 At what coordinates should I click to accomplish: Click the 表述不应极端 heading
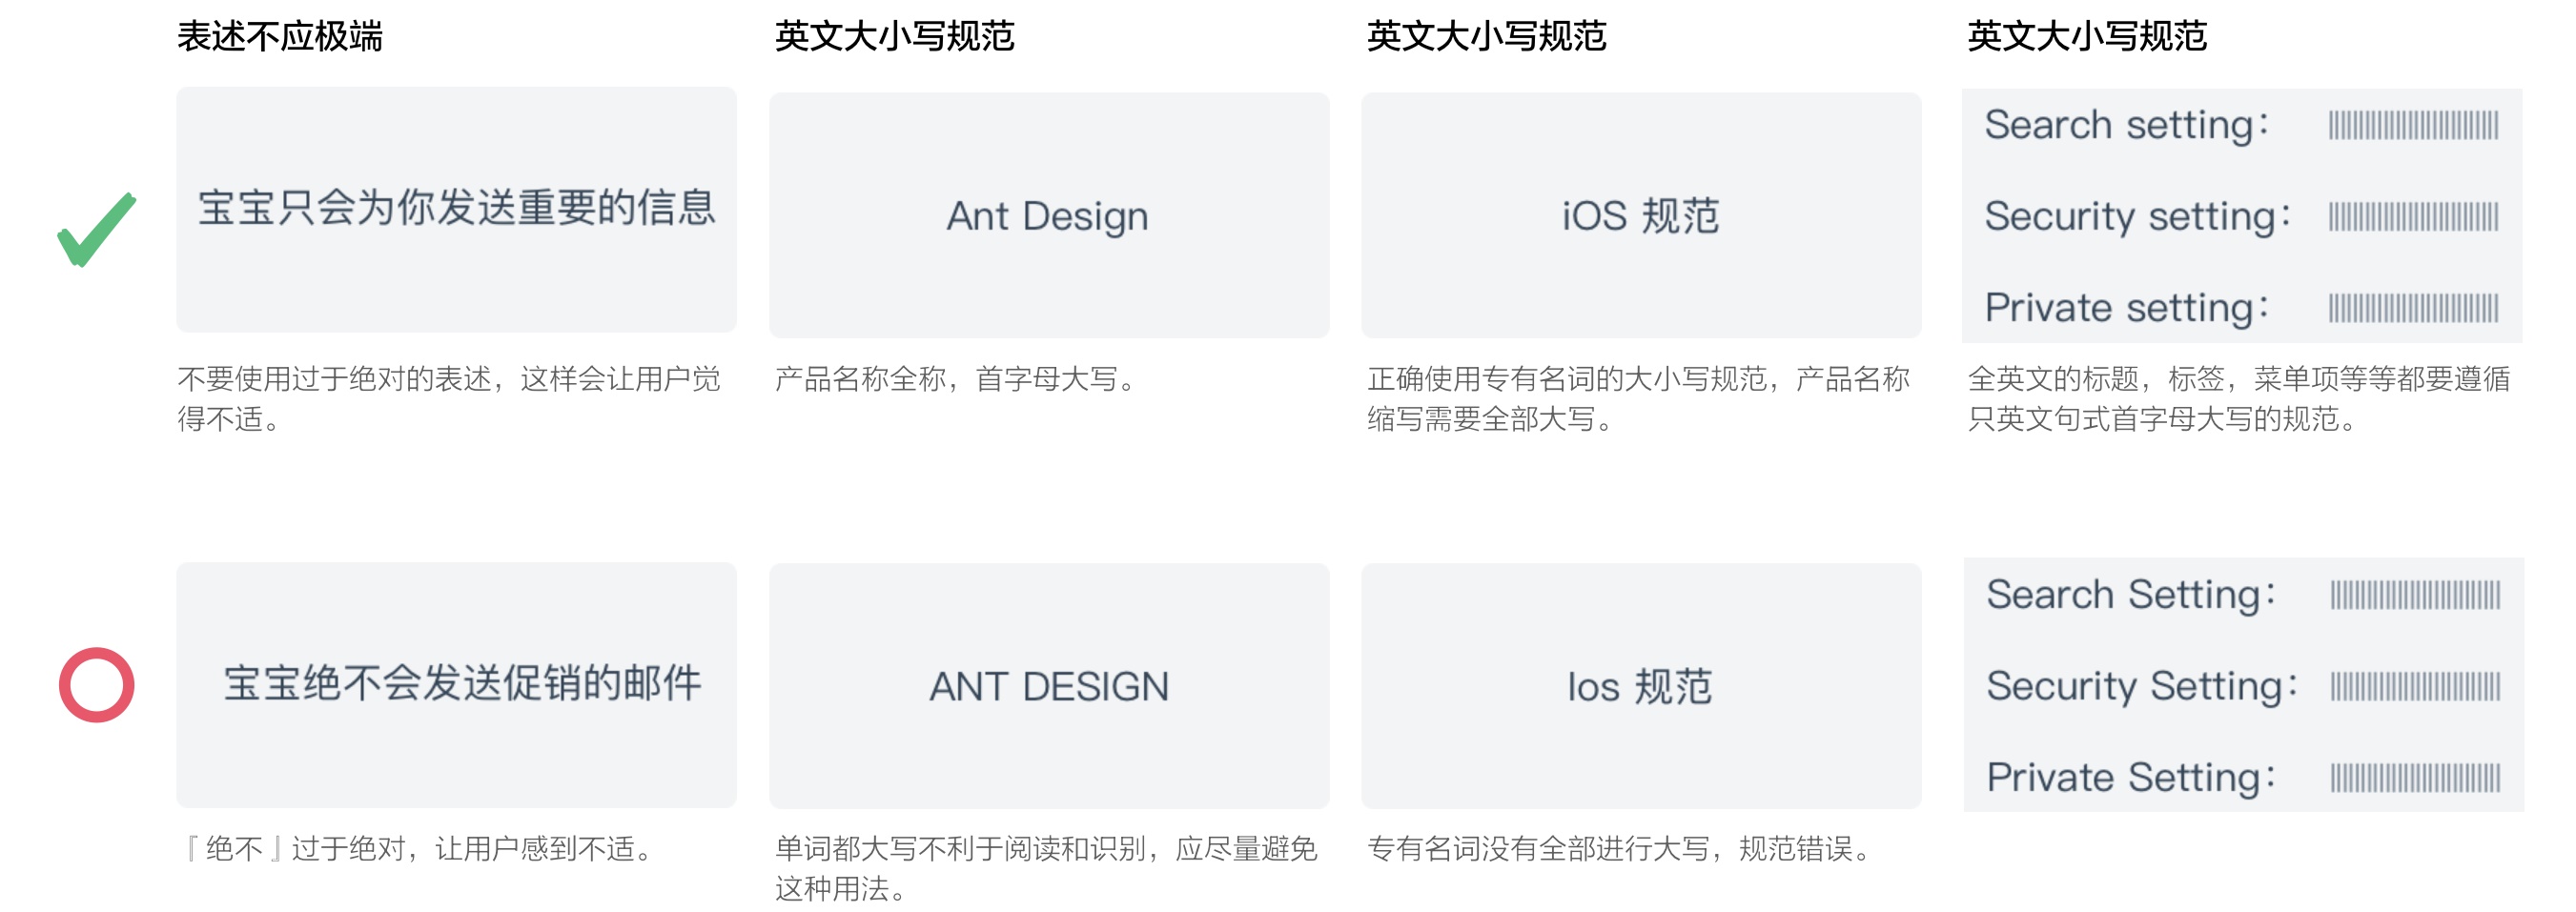tap(280, 37)
